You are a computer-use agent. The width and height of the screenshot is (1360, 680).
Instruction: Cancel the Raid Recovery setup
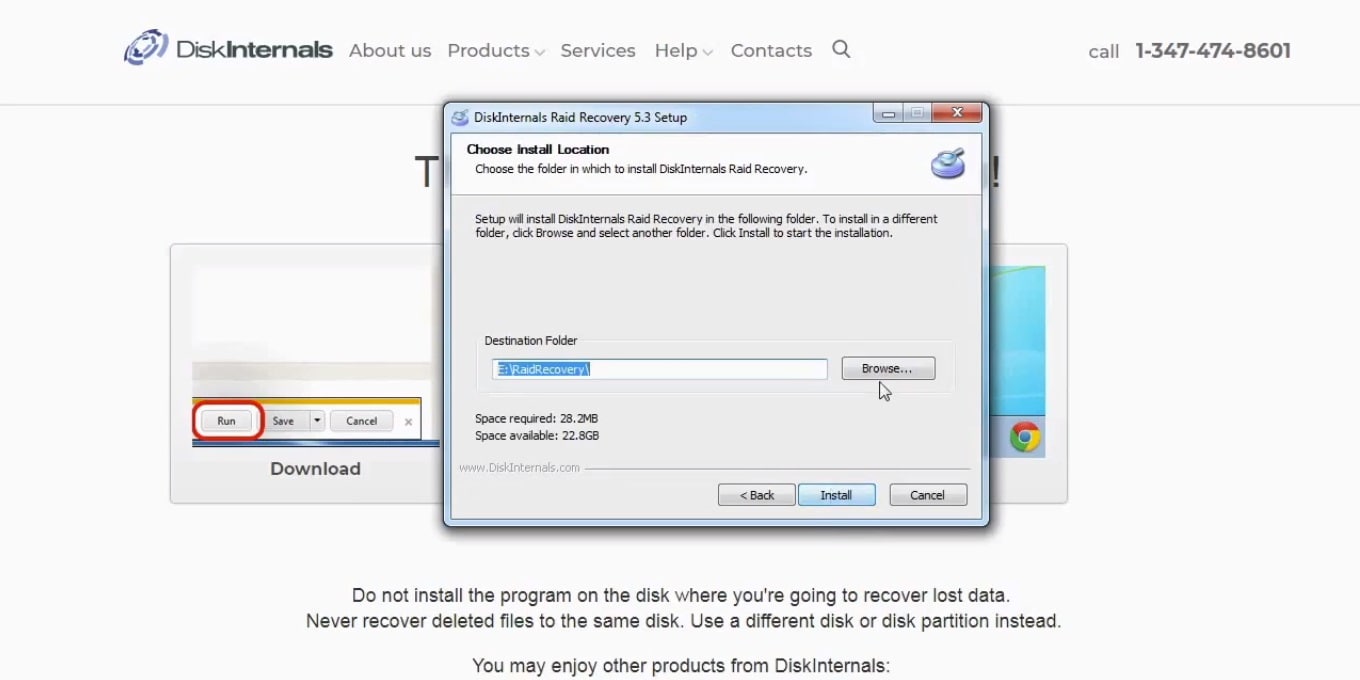click(927, 495)
